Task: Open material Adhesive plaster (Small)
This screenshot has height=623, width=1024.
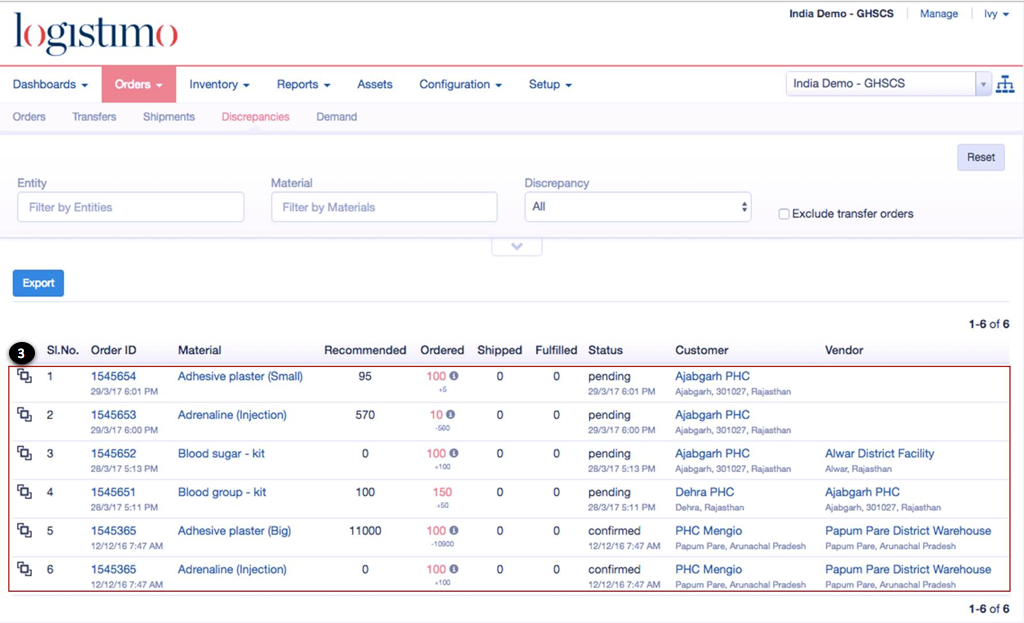Action: (x=240, y=376)
